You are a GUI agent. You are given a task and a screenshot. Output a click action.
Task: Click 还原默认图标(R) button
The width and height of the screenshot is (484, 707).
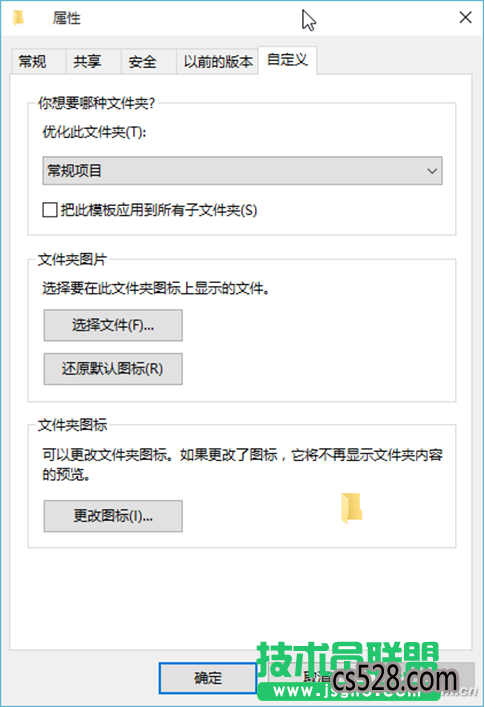tap(113, 369)
